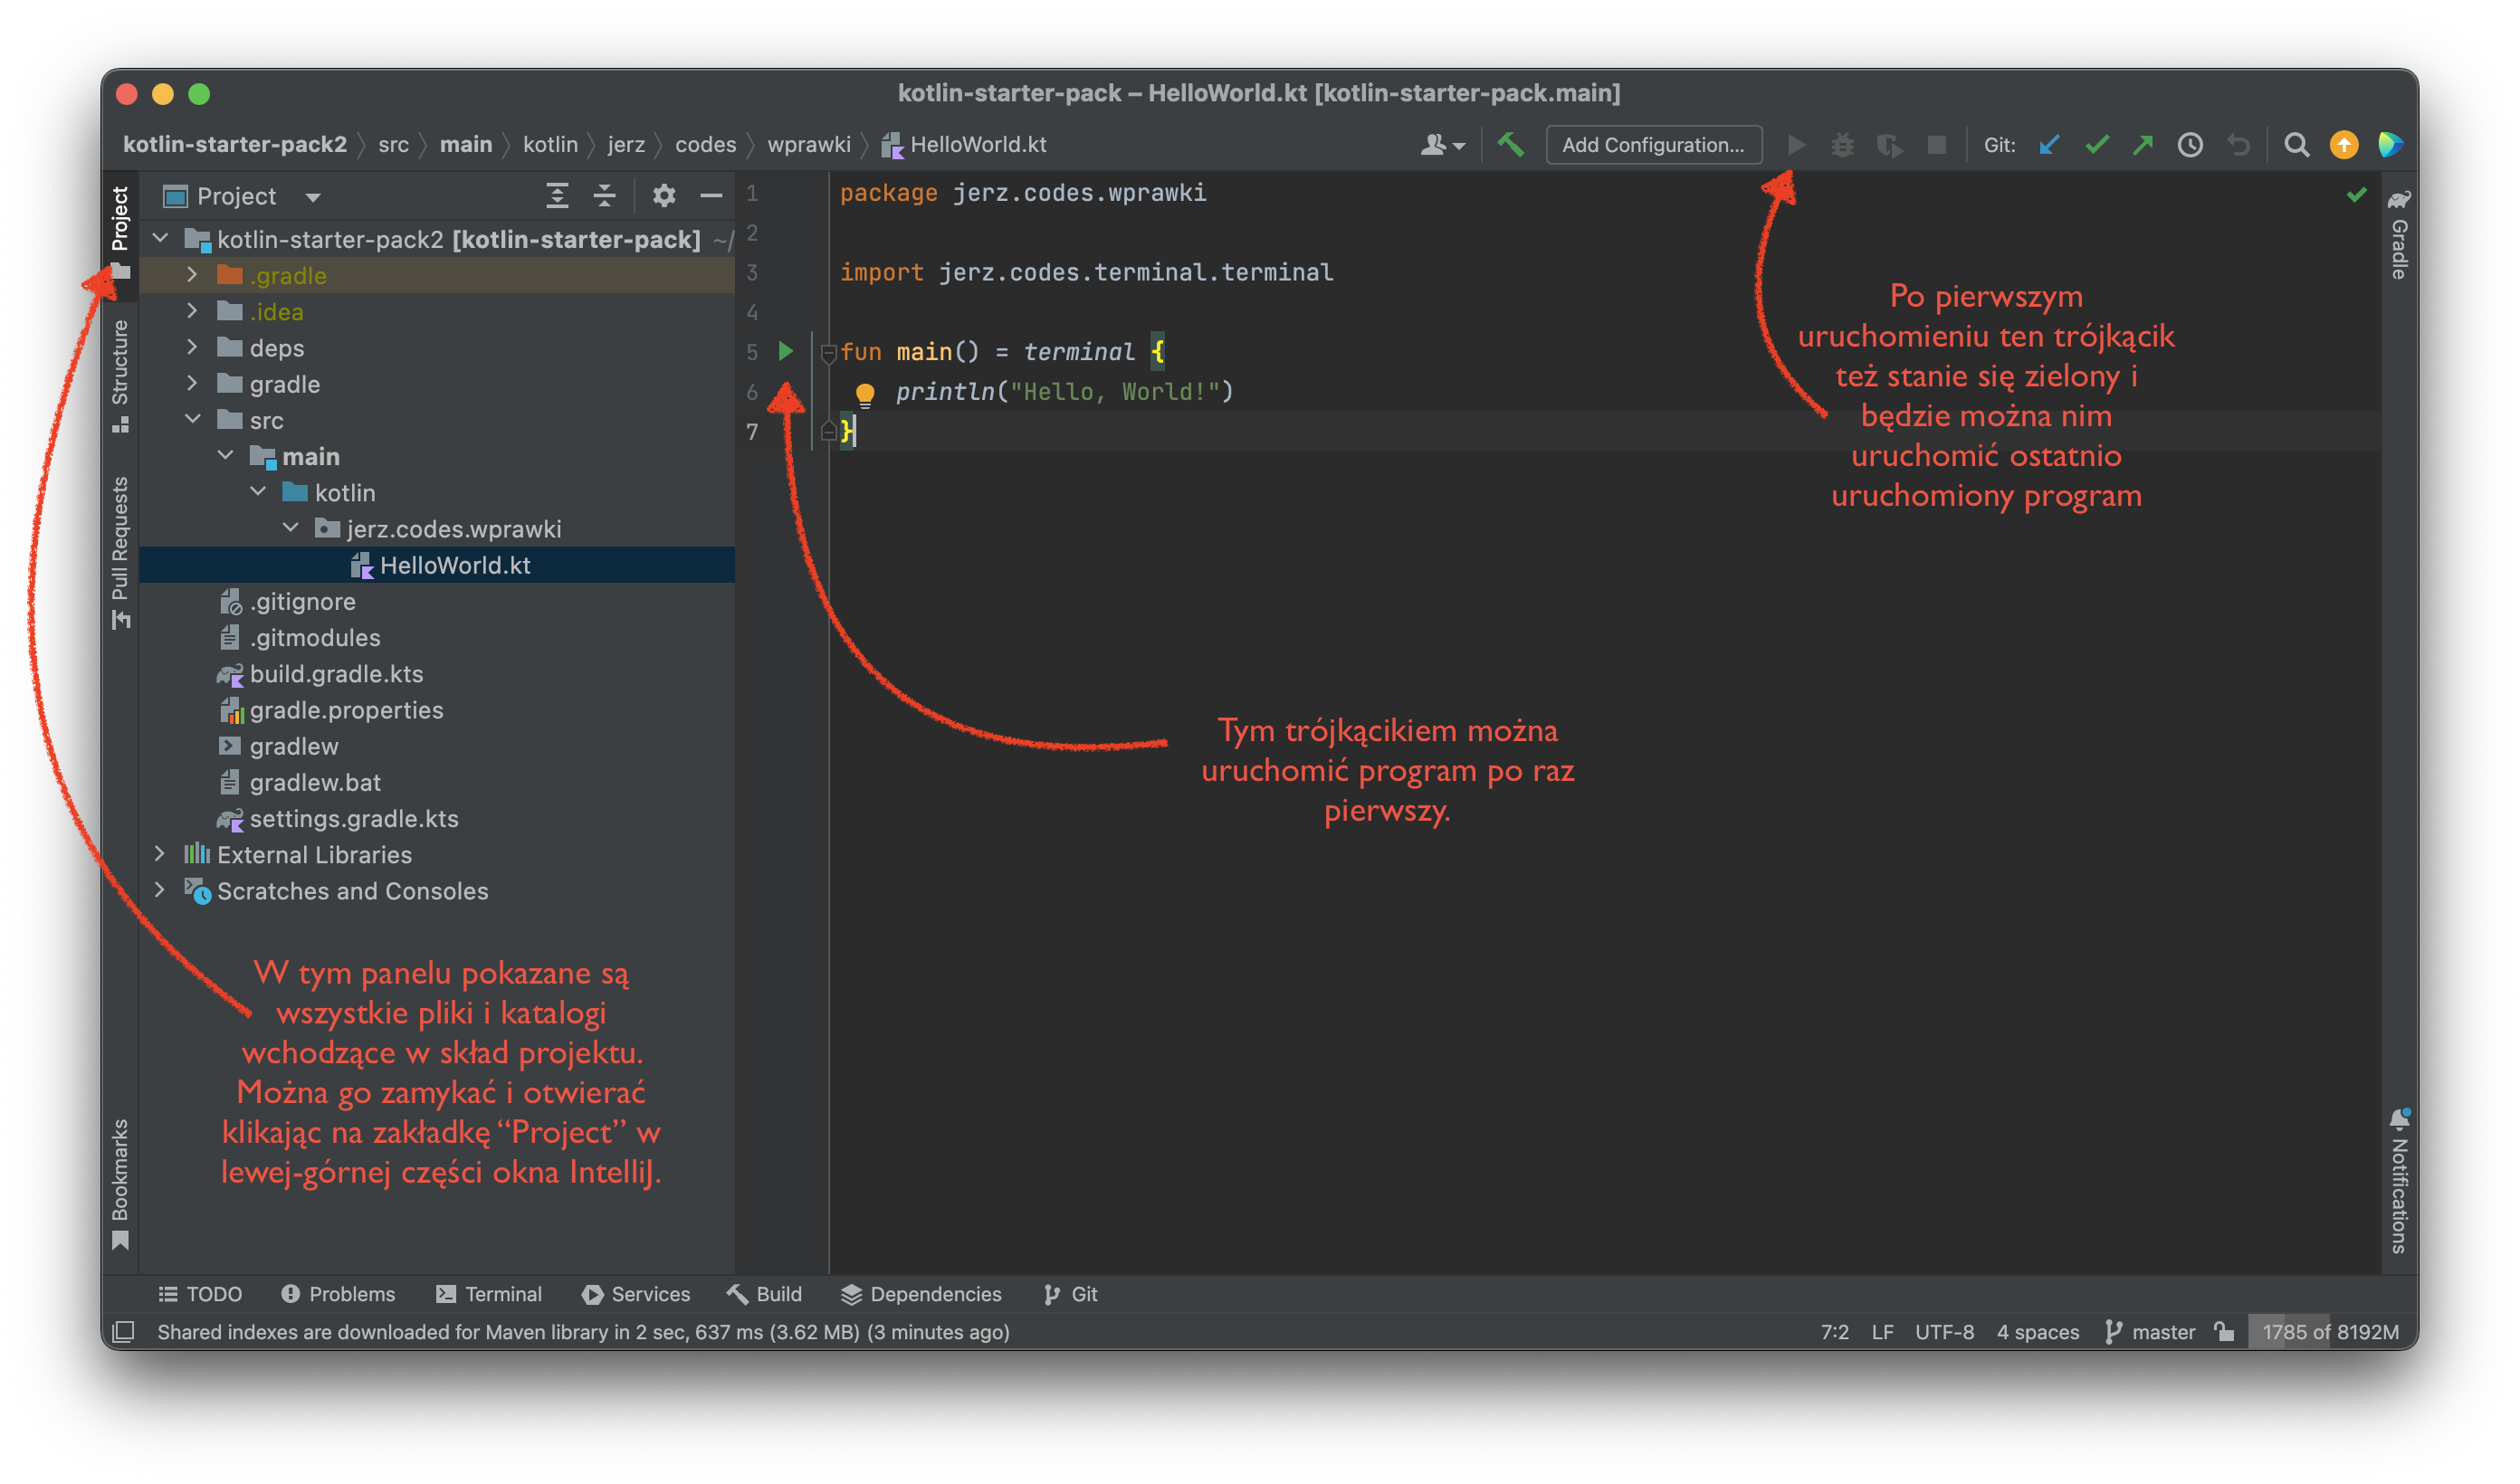Expand the External Libraries node
Screen dimensions: 2520x1484
point(169,855)
